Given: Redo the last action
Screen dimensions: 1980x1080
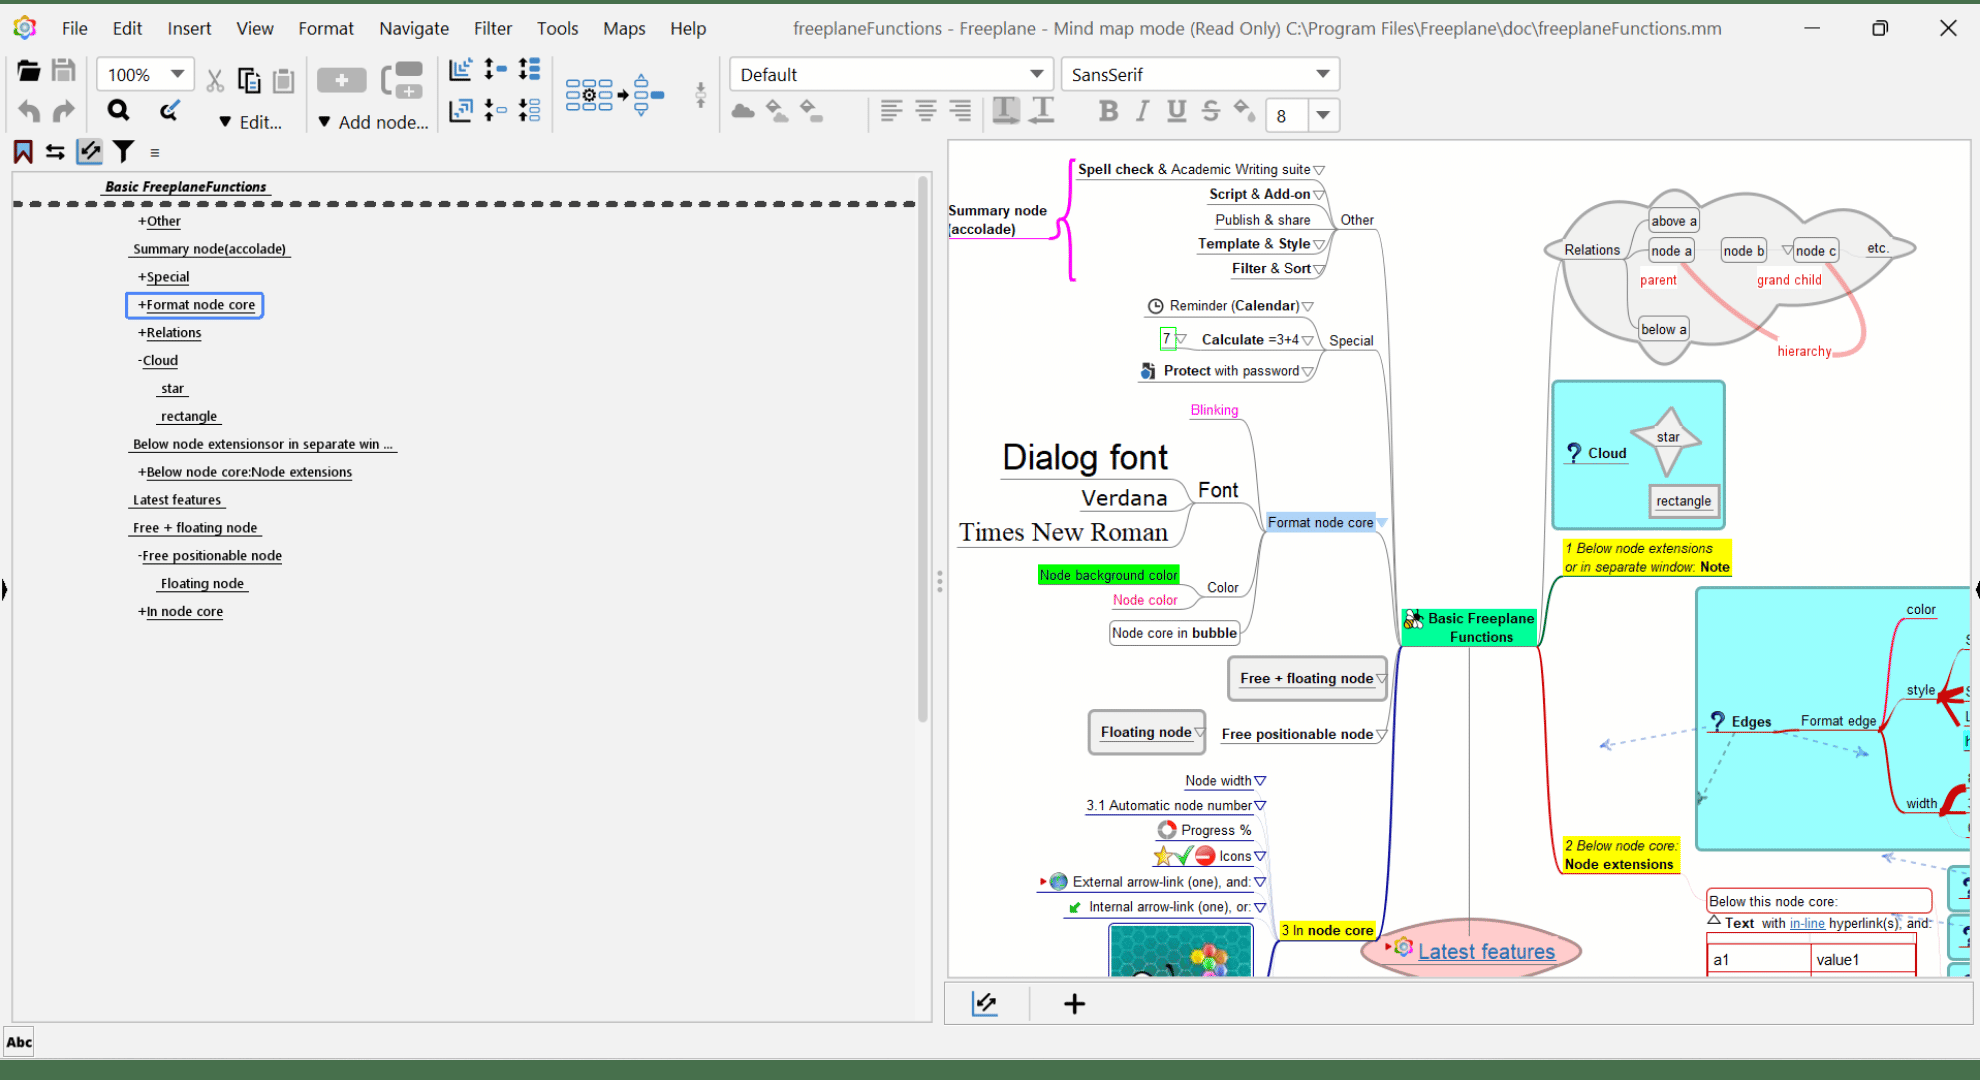Looking at the screenshot, I should point(63,110).
